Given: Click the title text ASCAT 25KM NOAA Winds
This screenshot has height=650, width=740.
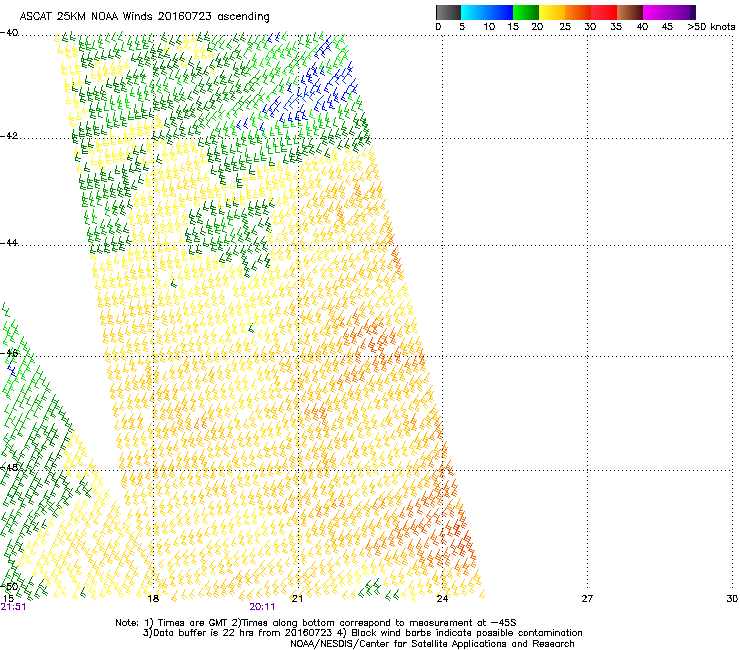Looking at the screenshot, I should click(x=86, y=16).
